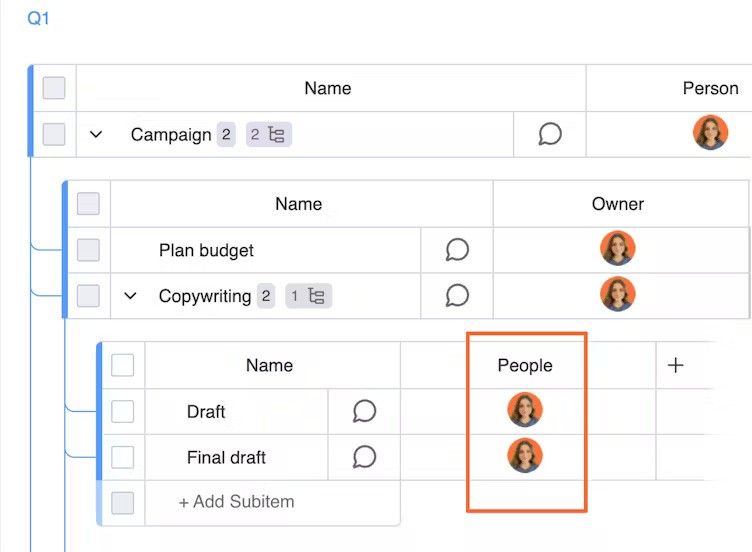Click the Copywriting subitems hierarchy icon
752x552 pixels.
[316, 296]
